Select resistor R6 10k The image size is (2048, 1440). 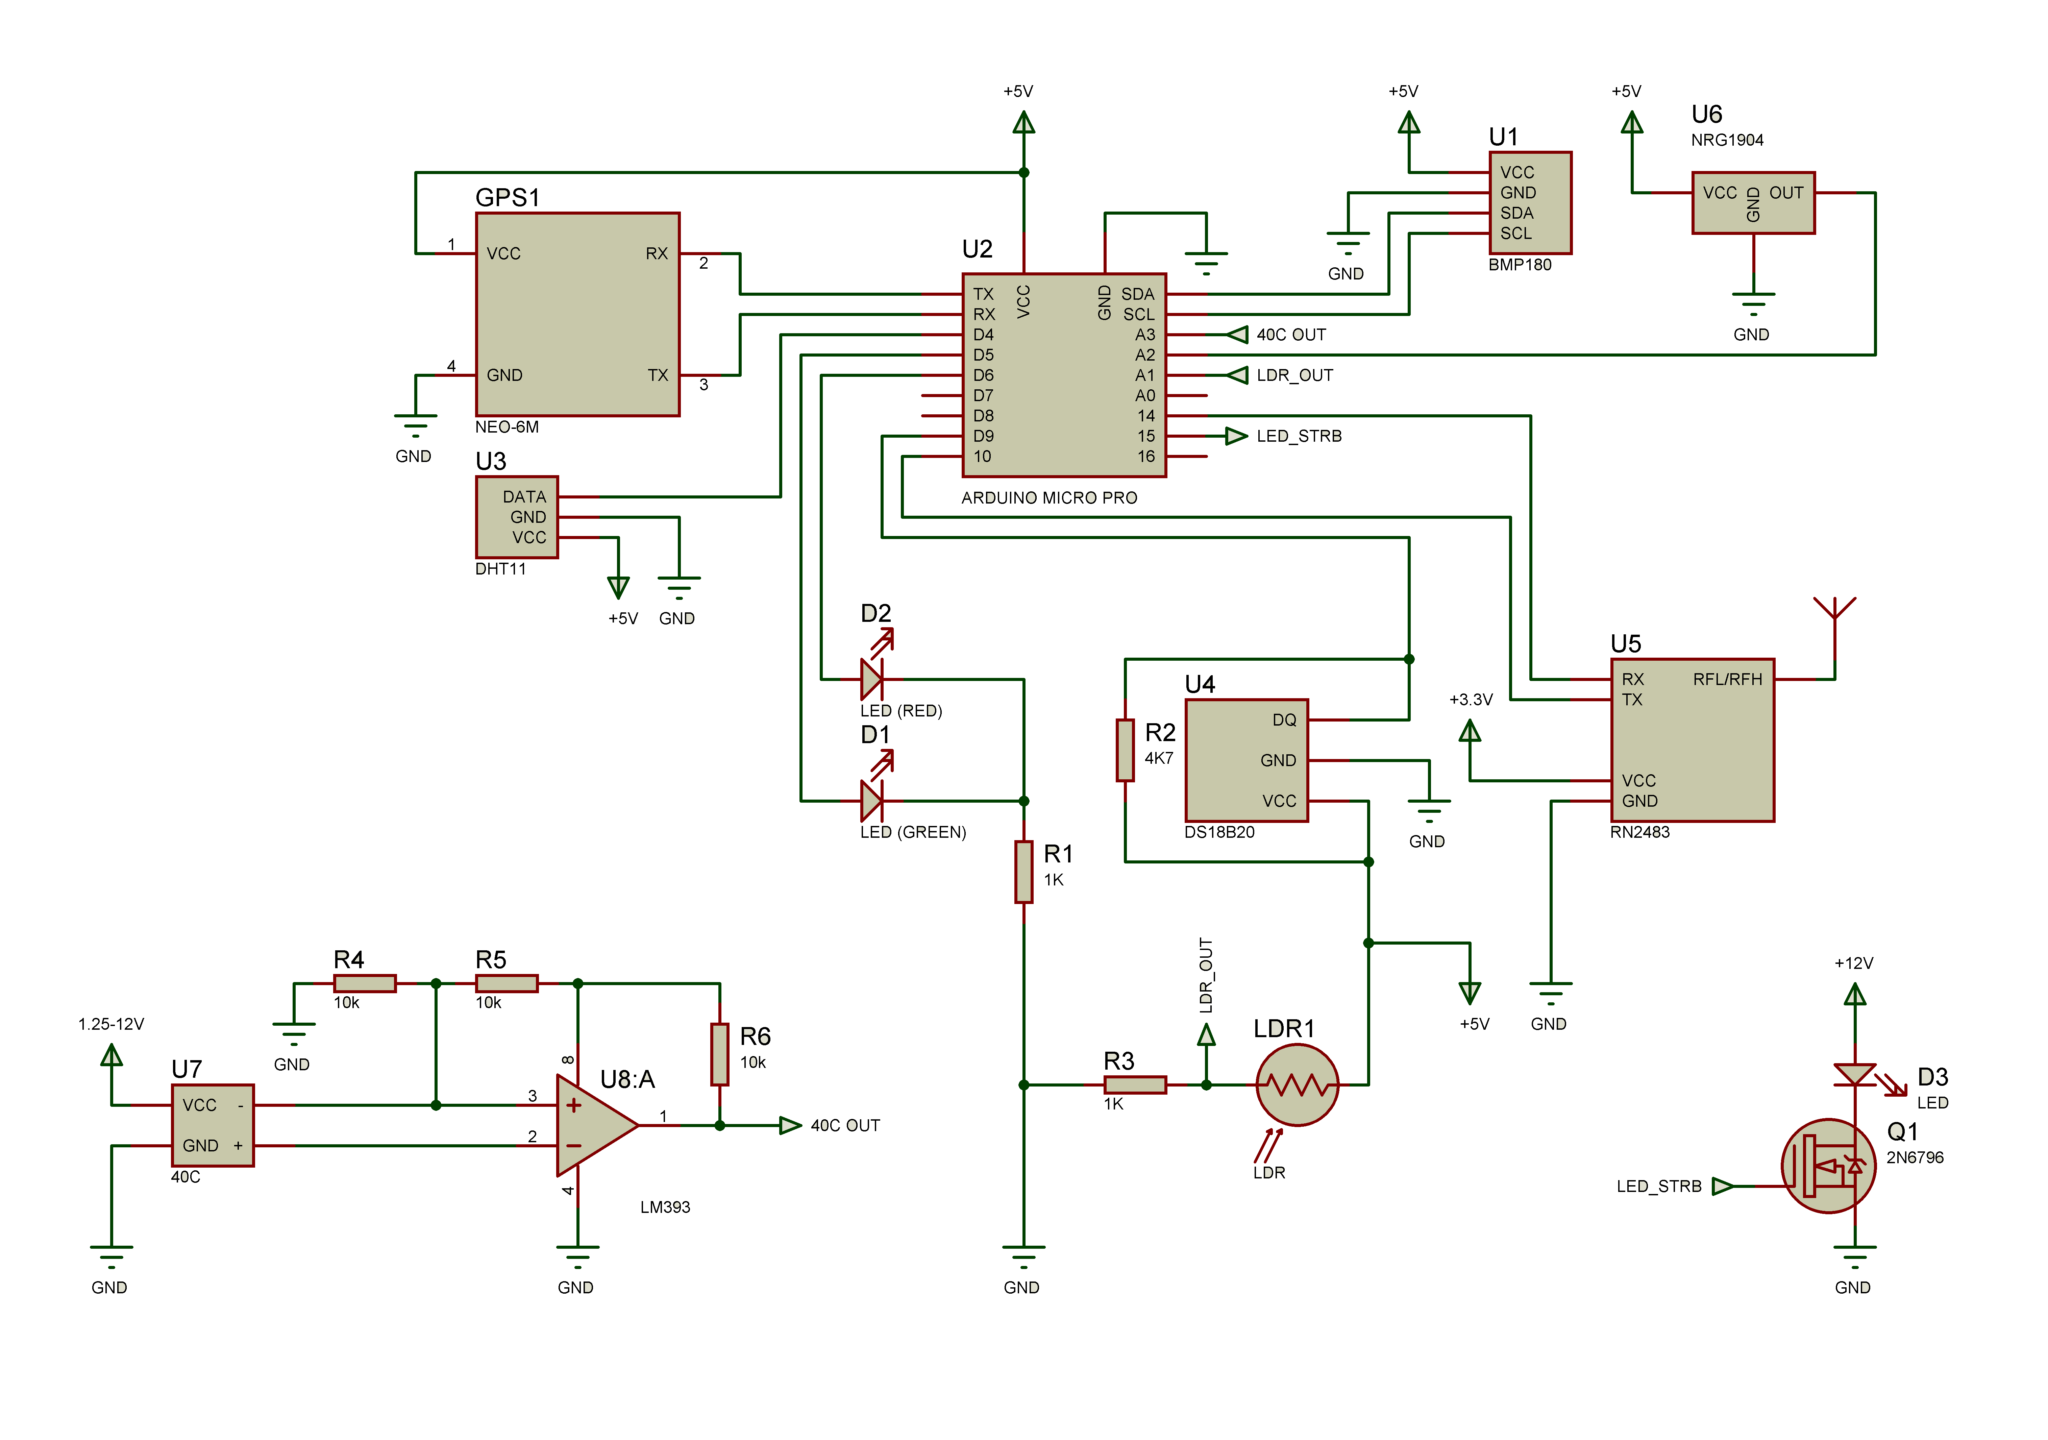point(720,1054)
